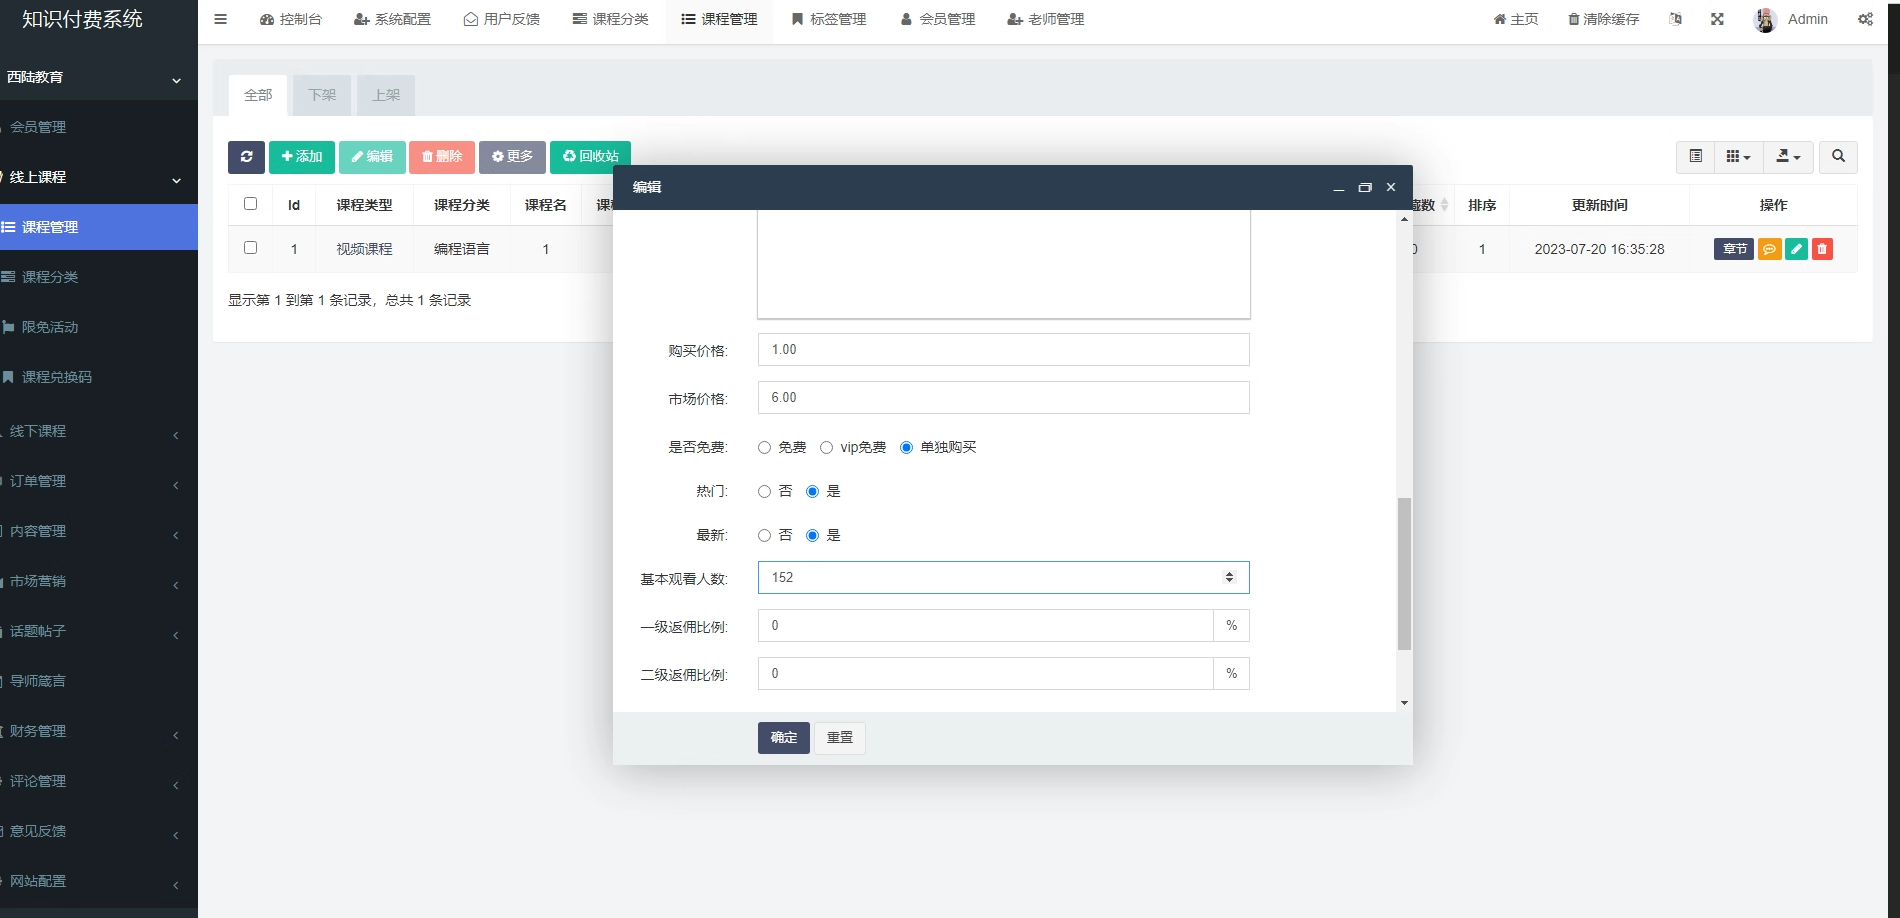1900x918 pixels.
Task: Expand 线下课程 sidebar menu
Action: pyautogui.click(x=99, y=431)
